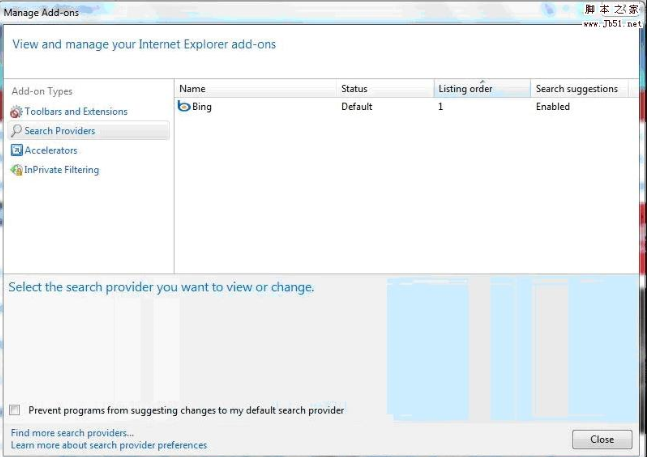Image resolution: width=647 pixels, height=457 pixels.
Task: Open InPrivate Filtering add-on type
Action: tap(62, 170)
